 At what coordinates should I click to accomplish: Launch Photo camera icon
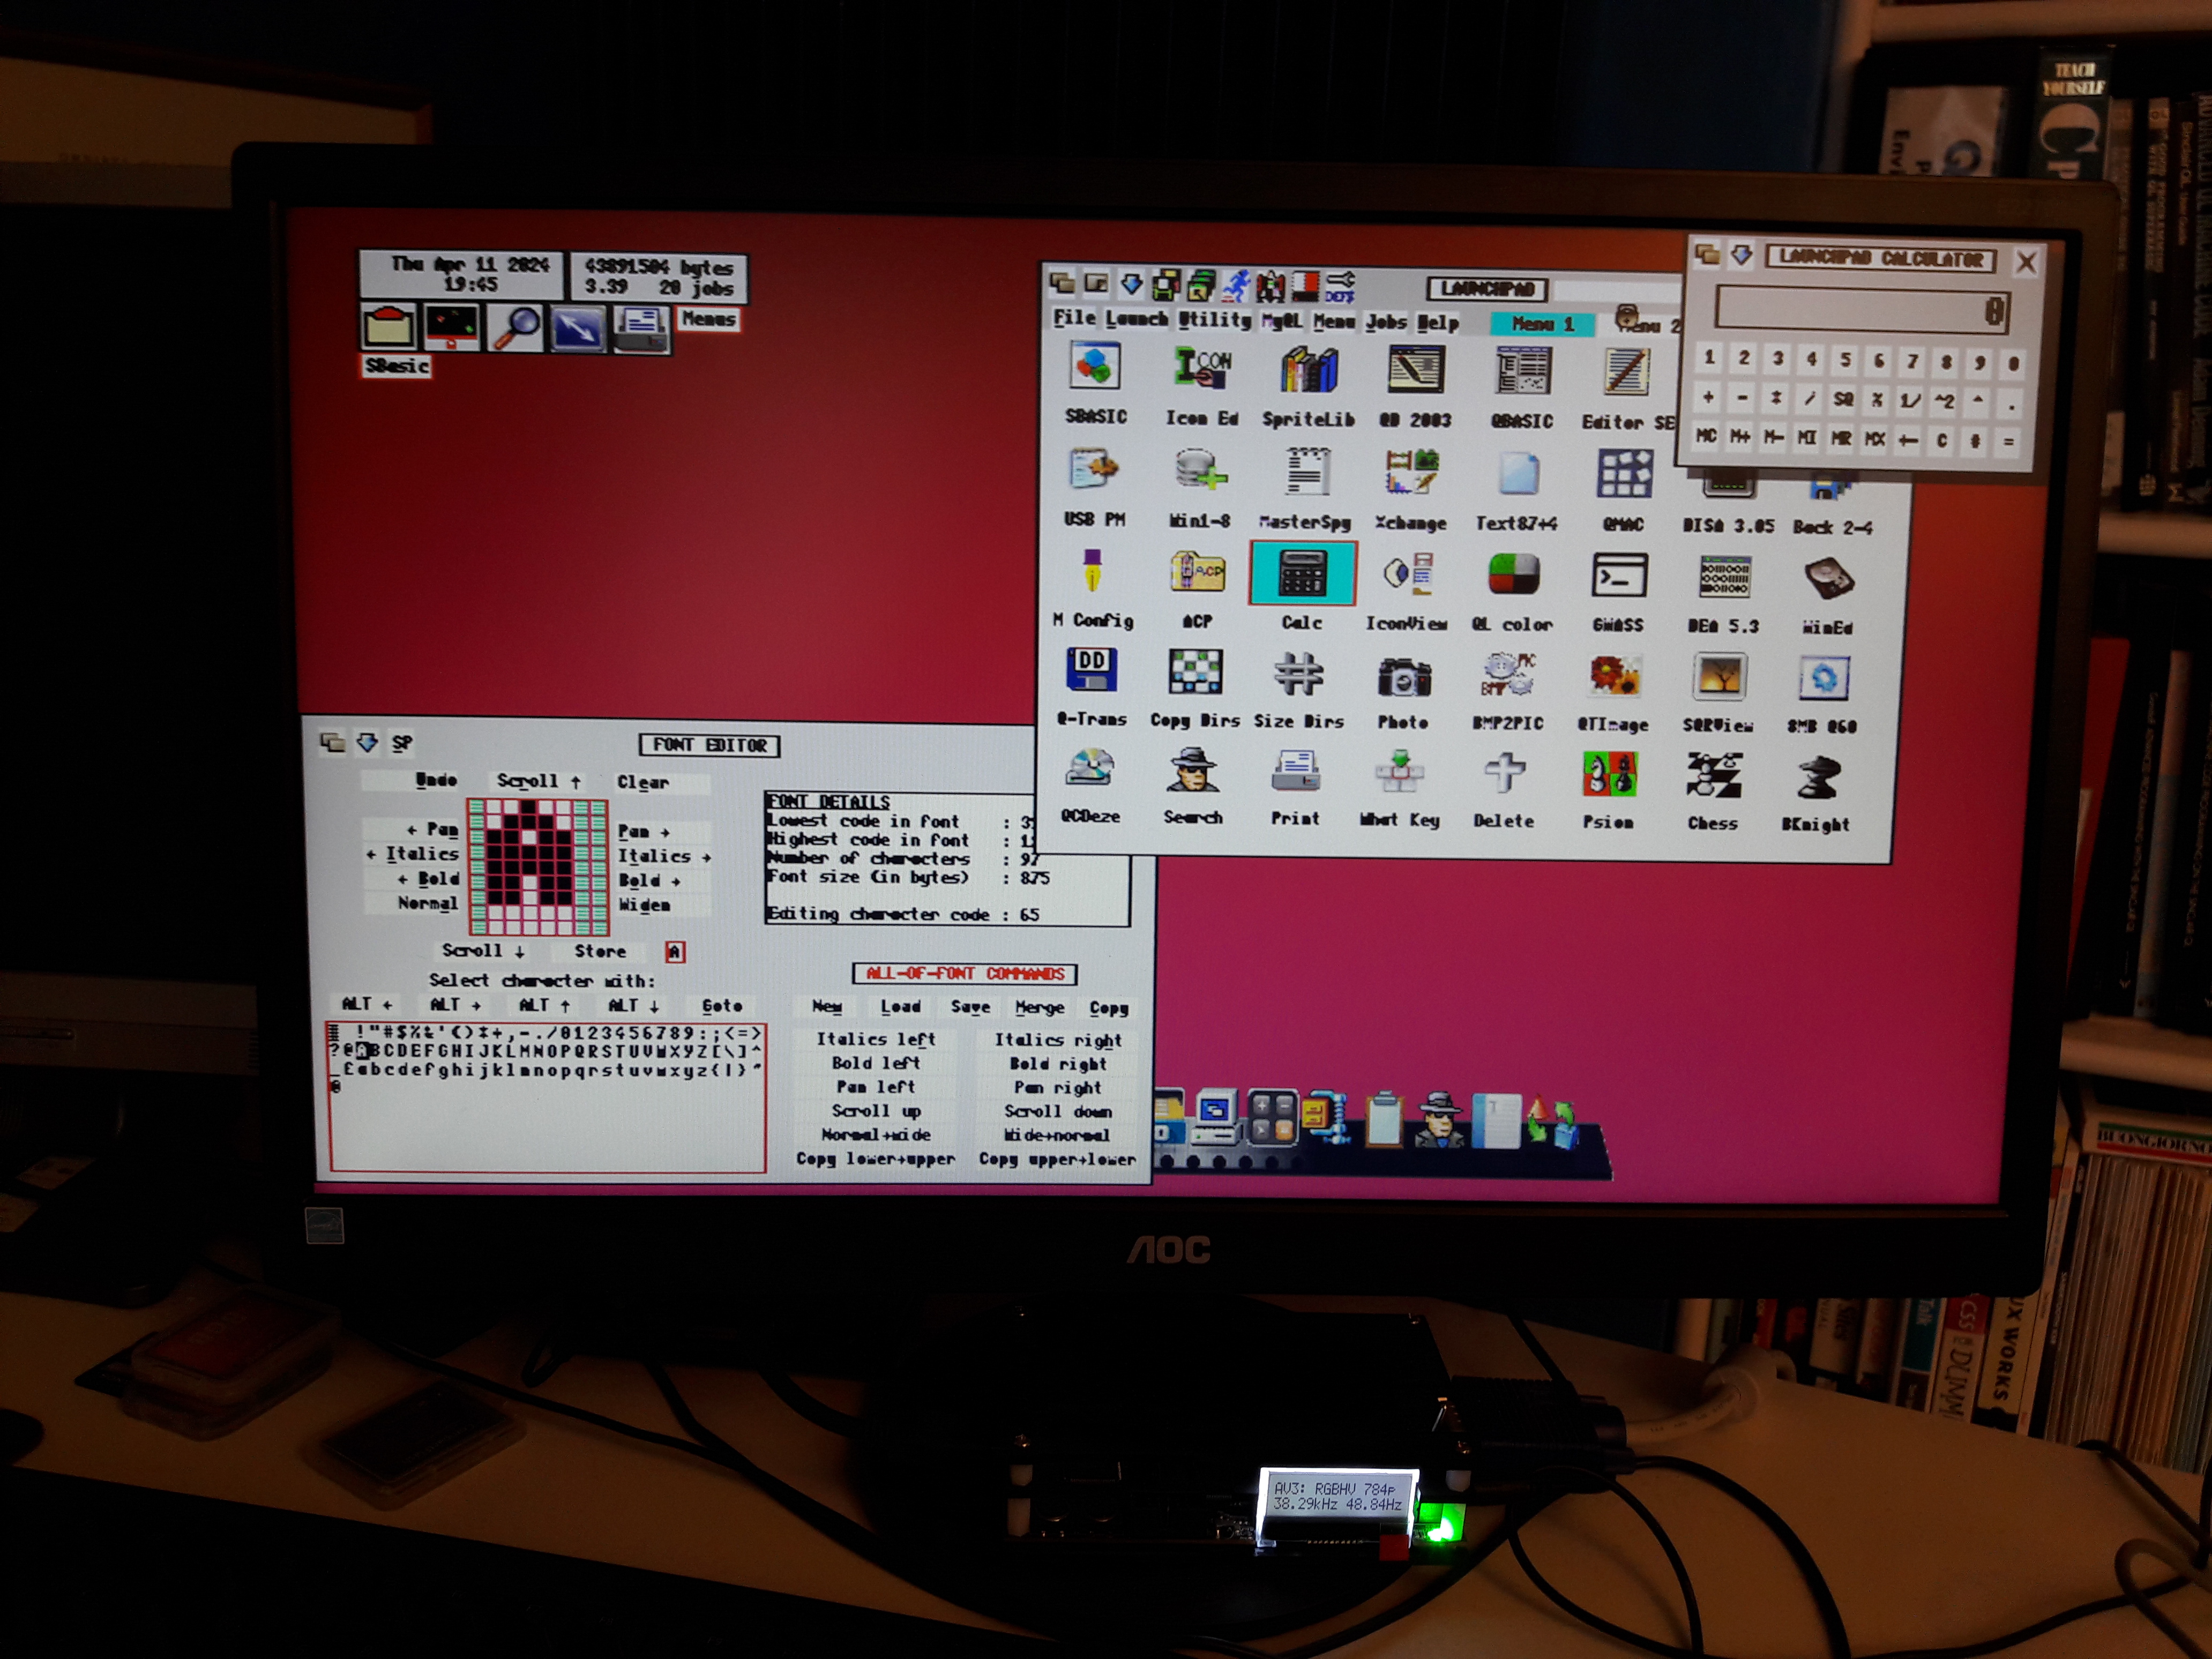pyautogui.click(x=1404, y=677)
